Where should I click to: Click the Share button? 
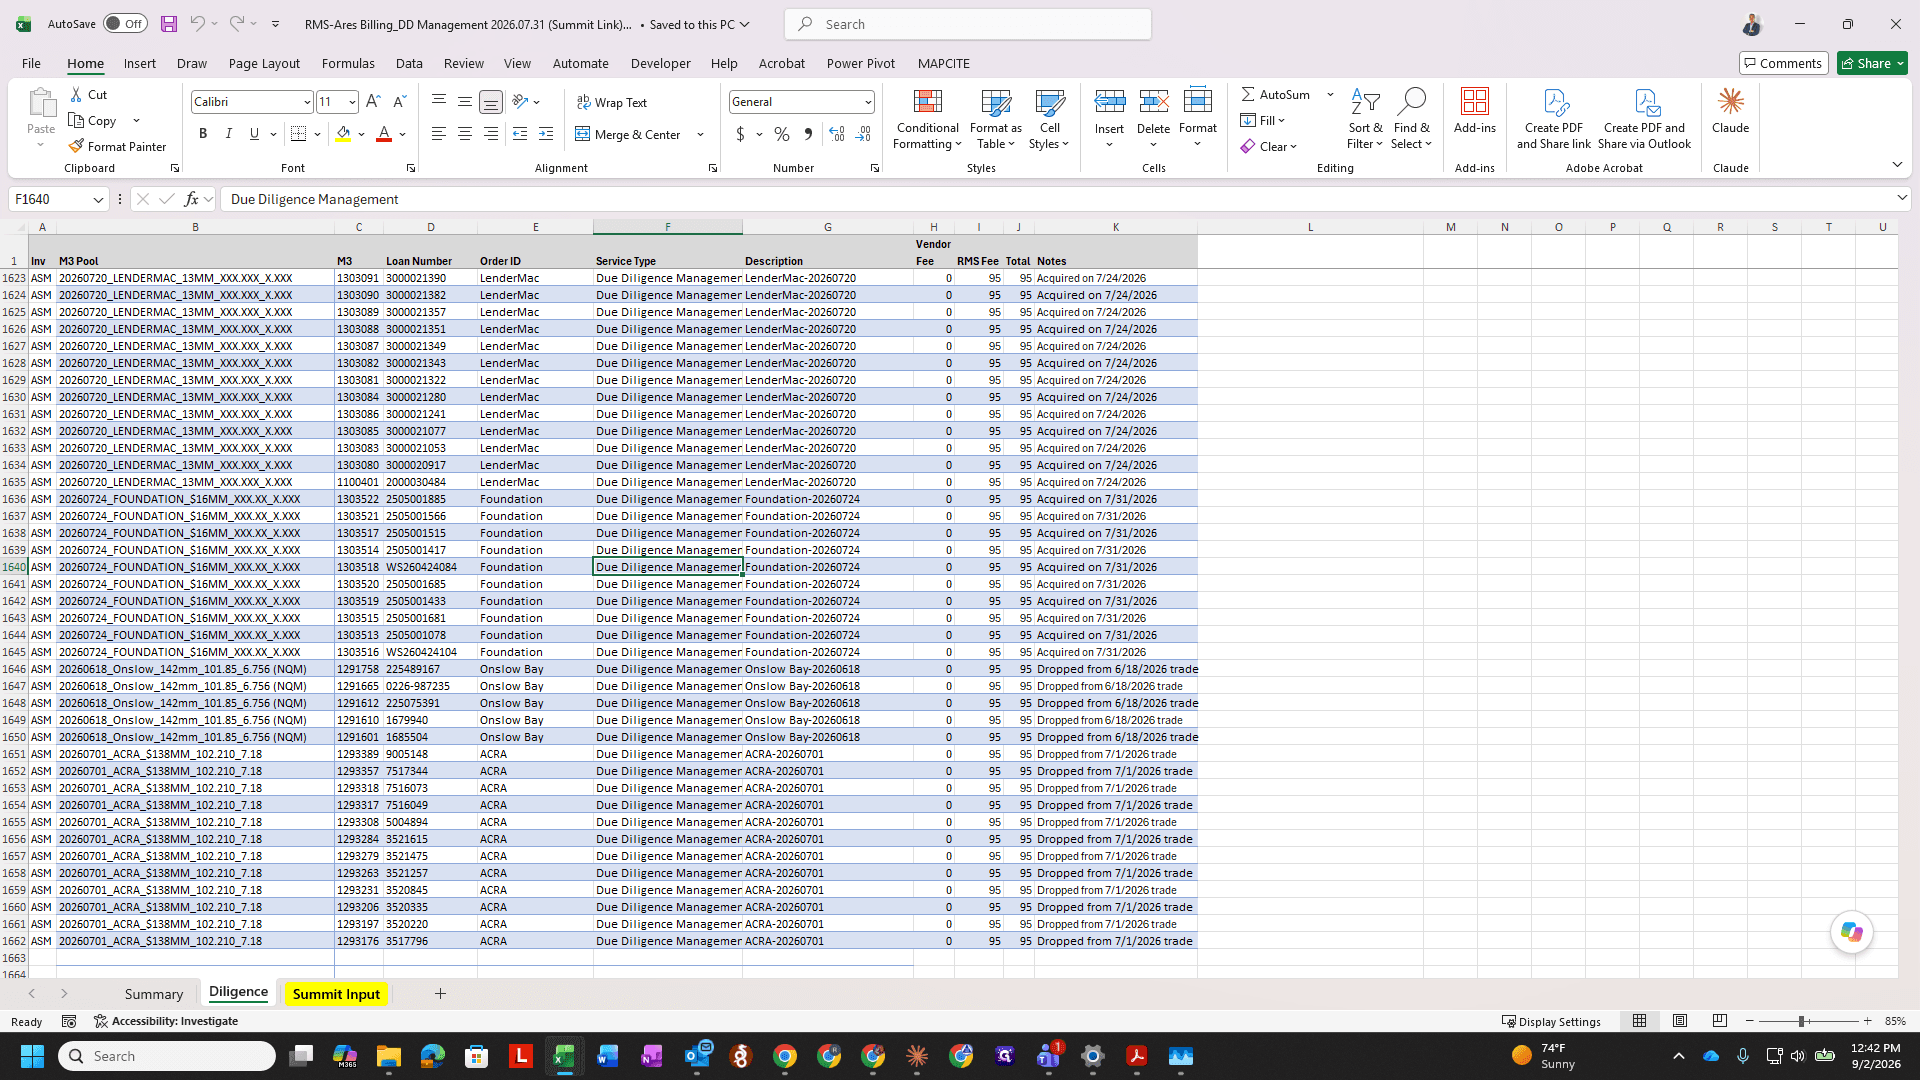[x=1872, y=63]
